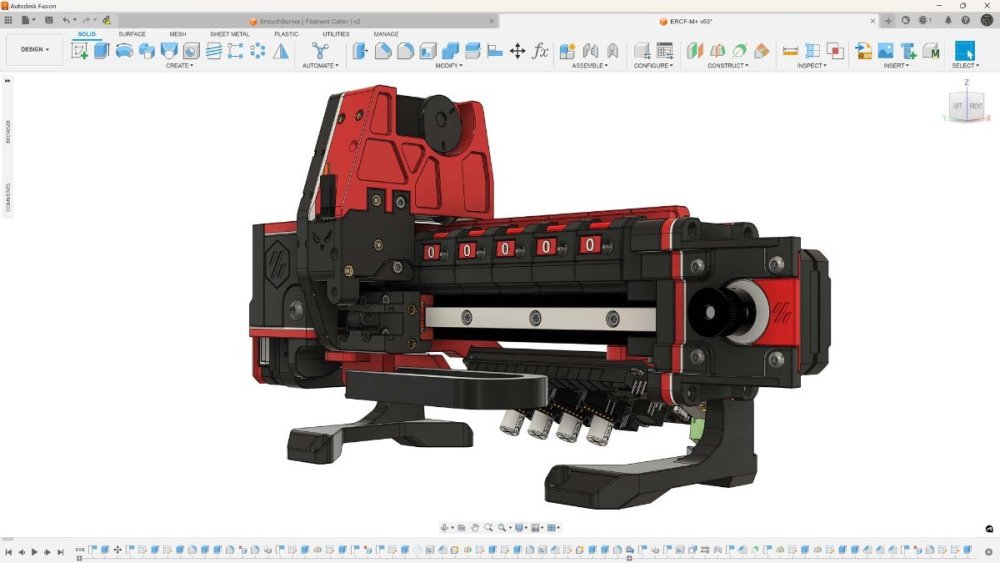The image size is (1000, 563).
Task: Select the Automated Modeling icon
Action: click(x=320, y=50)
